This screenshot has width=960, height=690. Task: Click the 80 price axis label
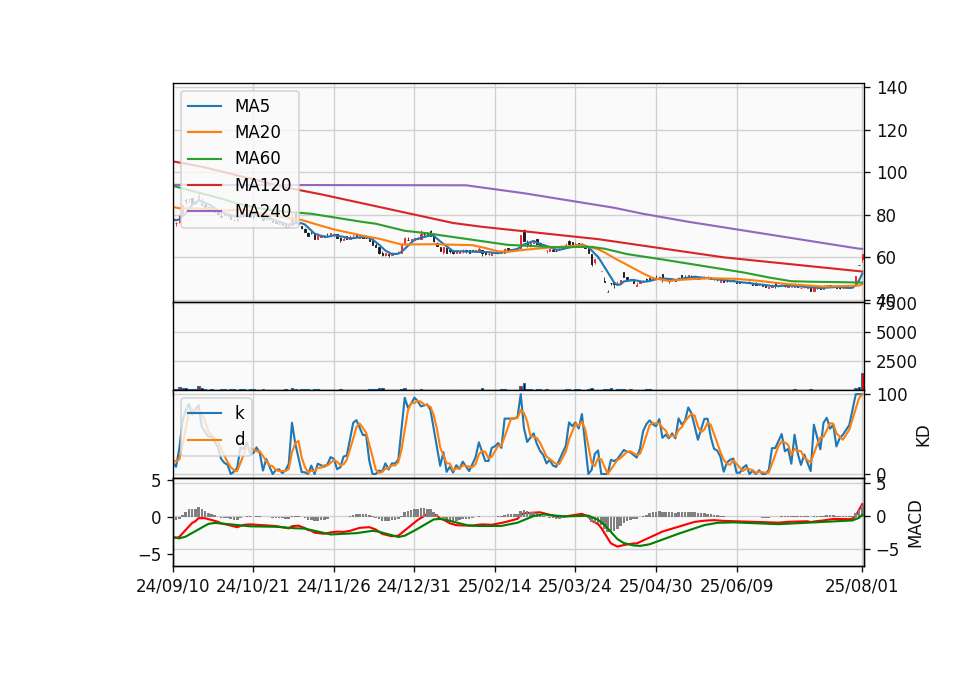click(887, 216)
